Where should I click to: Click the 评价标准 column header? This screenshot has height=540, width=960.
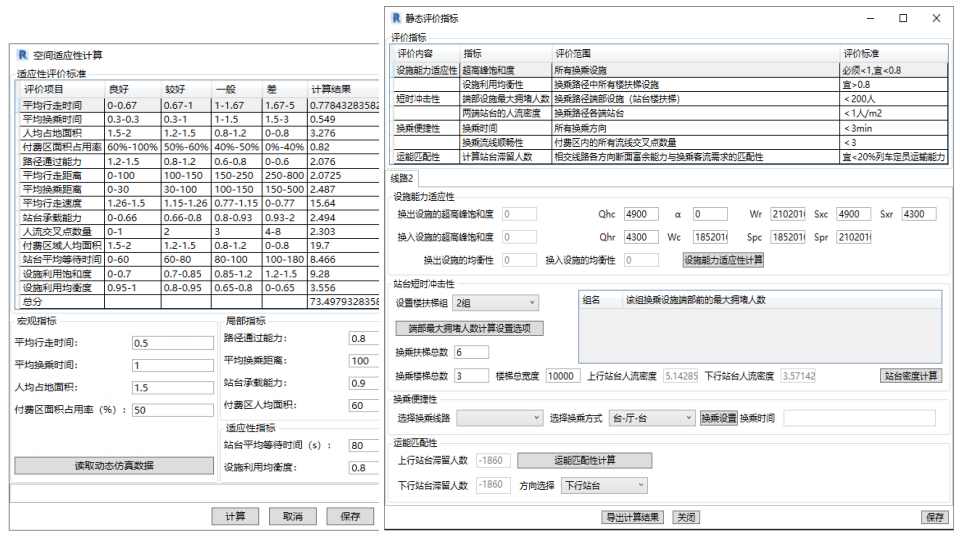click(894, 54)
